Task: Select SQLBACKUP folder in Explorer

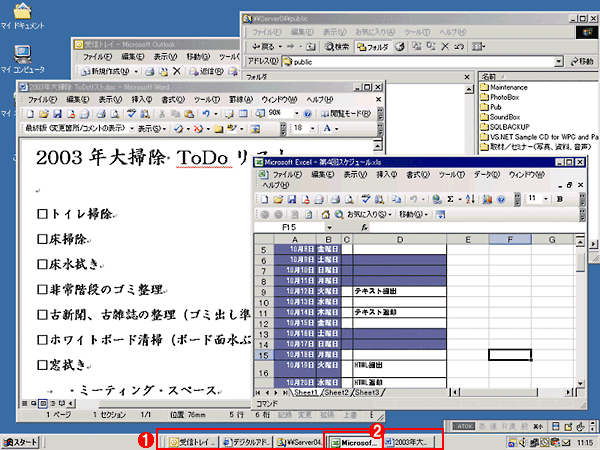Action: coord(505,127)
